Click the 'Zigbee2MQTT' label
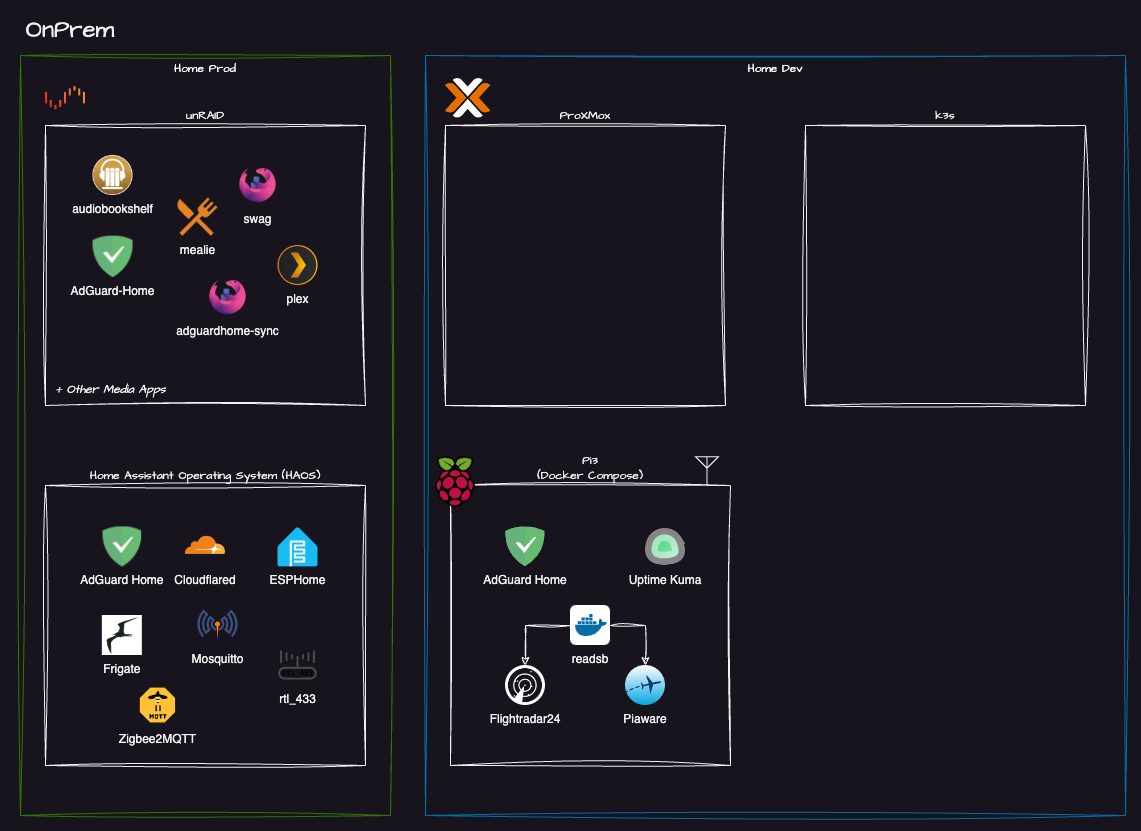The width and height of the screenshot is (1141, 831). click(157, 739)
